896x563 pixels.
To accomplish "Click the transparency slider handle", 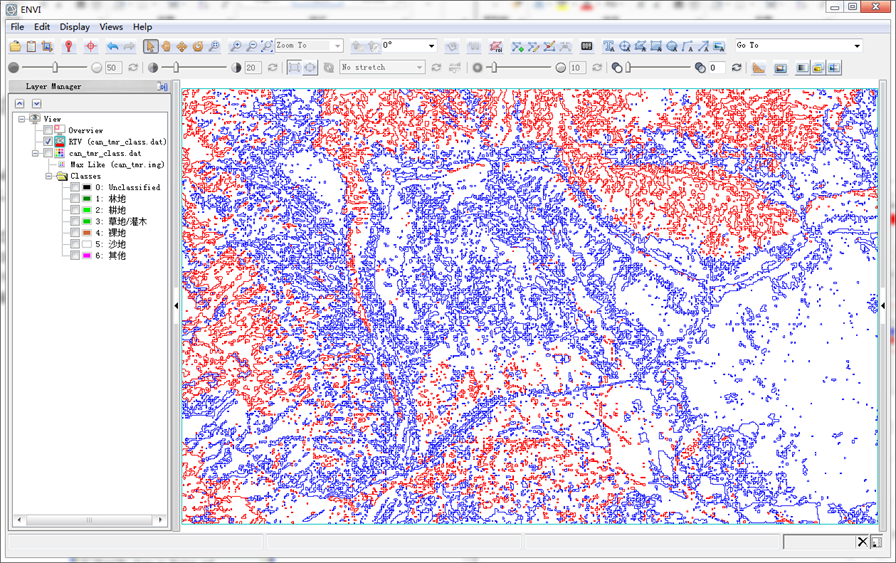I will (628, 67).
